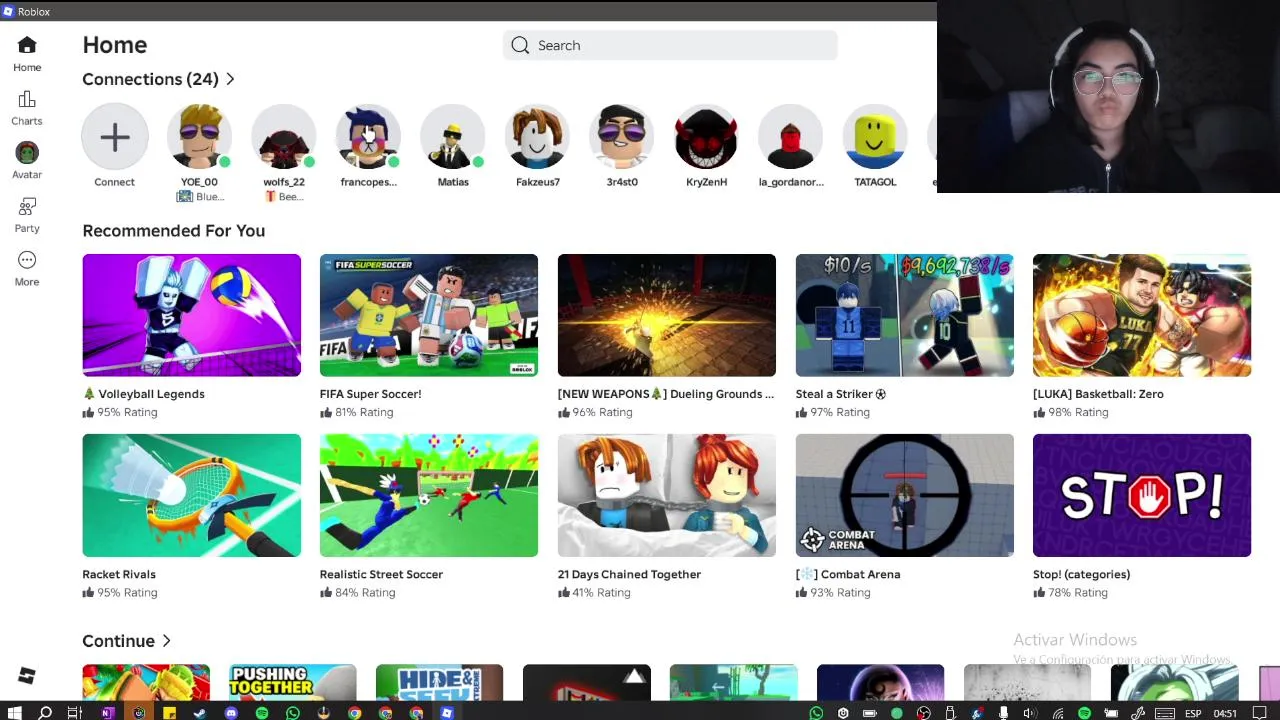Viewport: 1280px width, 720px height.
Task: Open wolfs_22 connection avatar
Action: tap(284, 137)
